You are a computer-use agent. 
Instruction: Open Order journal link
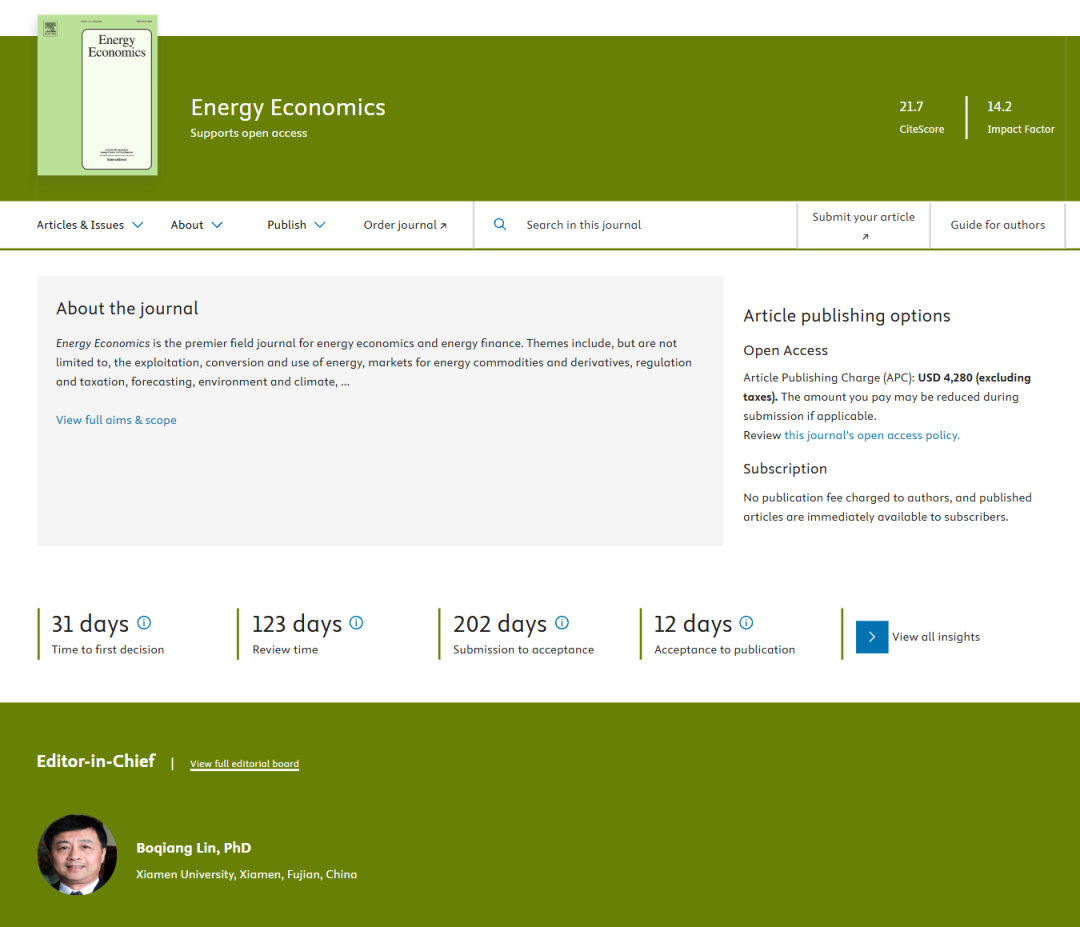click(x=405, y=225)
